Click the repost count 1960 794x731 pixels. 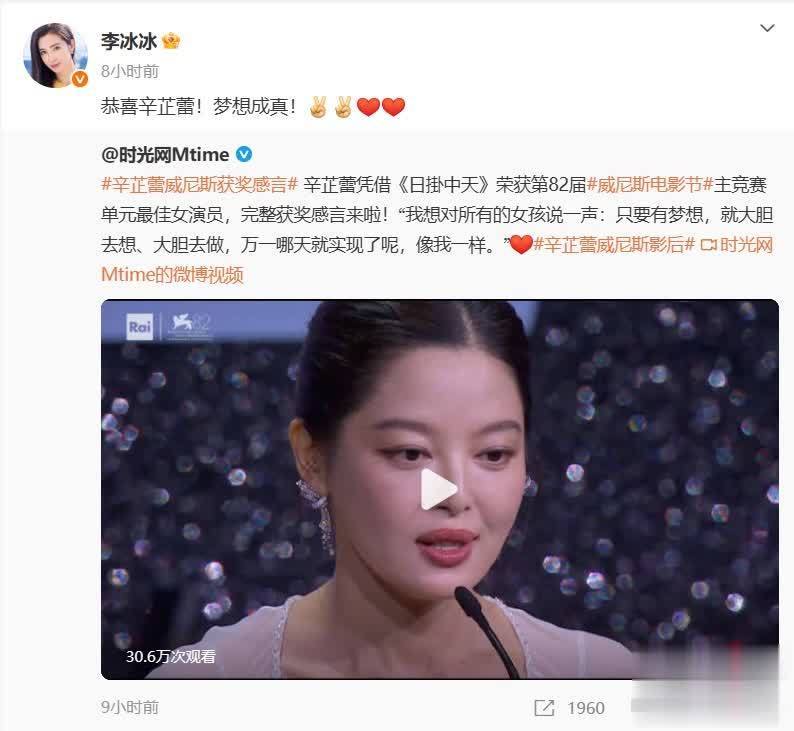[x=586, y=708]
